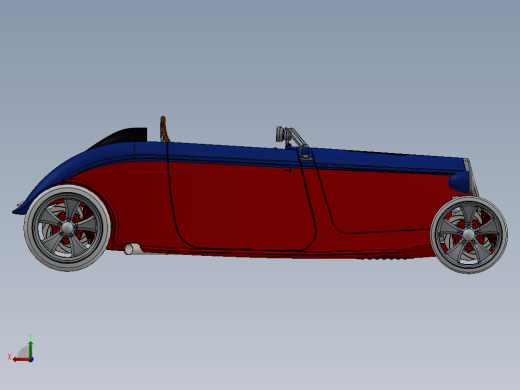Image resolution: width=520 pixels, height=390 pixels.
Task: Select the rear wheel center hub cap
Action: (67, 228)
